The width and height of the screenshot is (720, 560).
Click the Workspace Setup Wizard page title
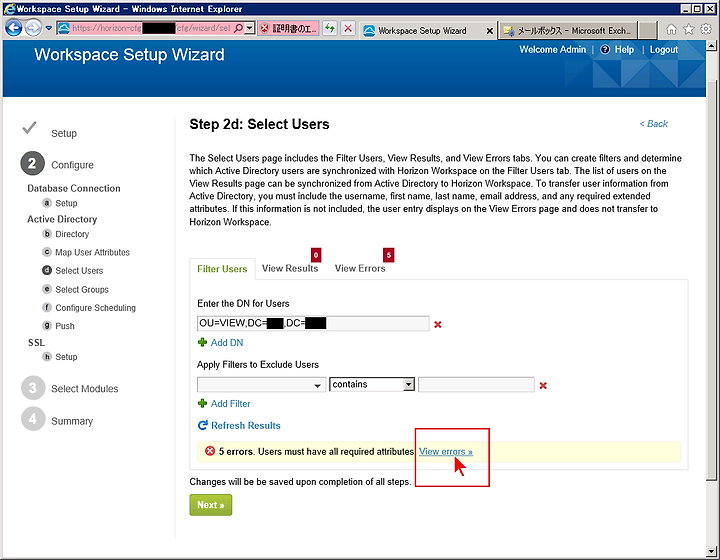129,55
